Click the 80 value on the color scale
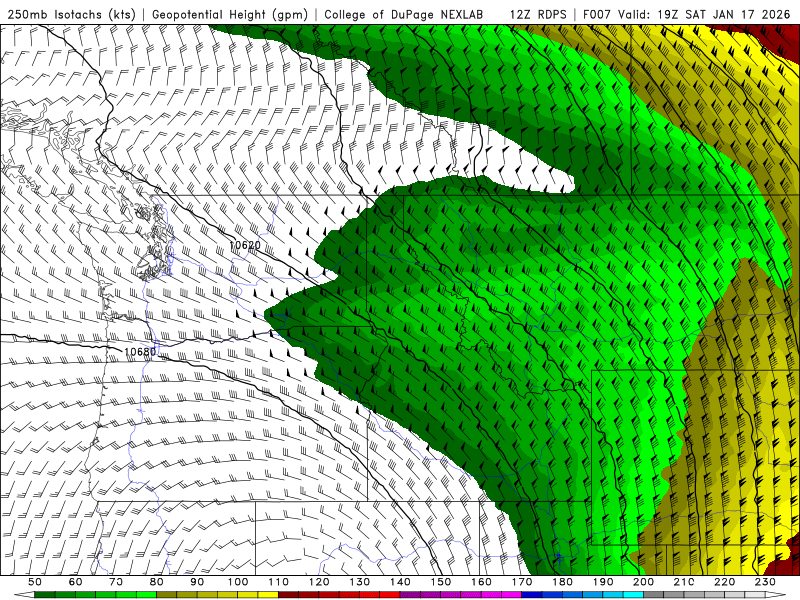Screen dimensions: 800x600 coord(157,582)
